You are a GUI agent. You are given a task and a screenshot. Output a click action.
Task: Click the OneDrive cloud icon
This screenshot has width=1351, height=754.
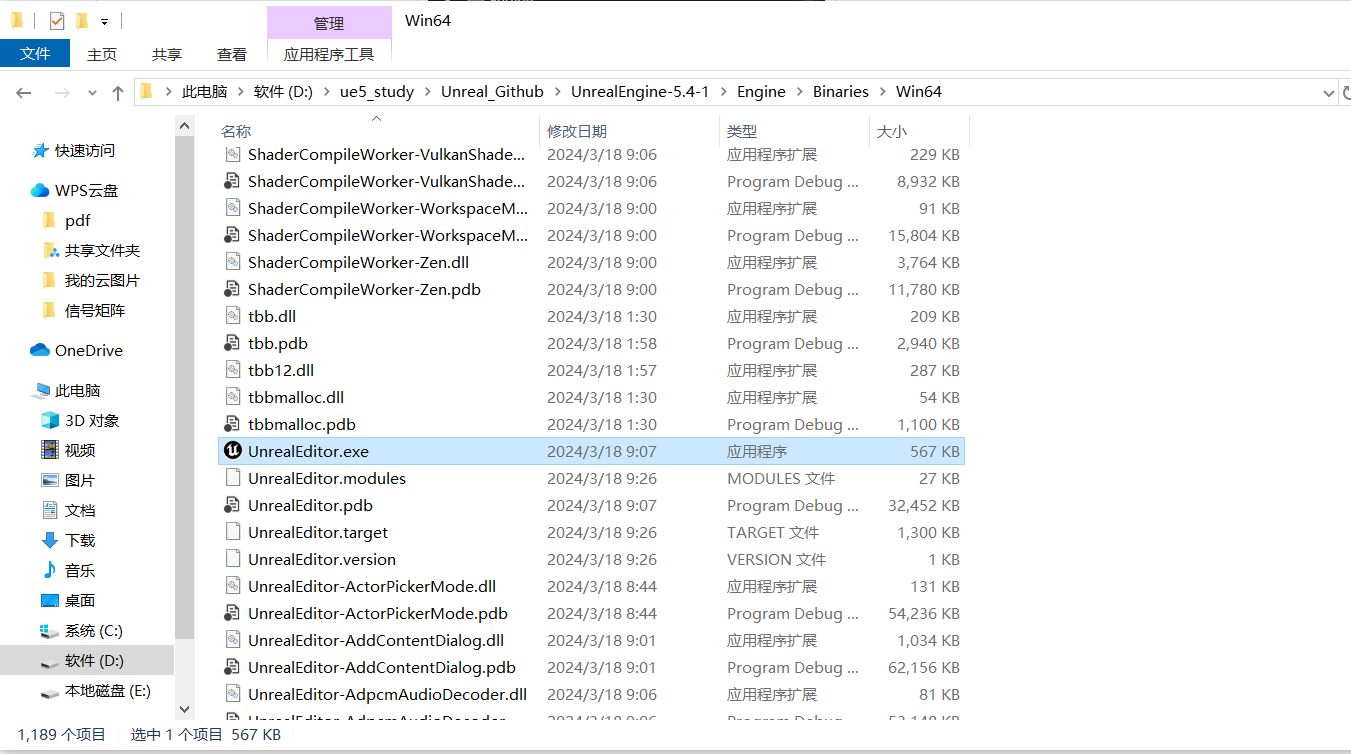(x=40, y=350)
